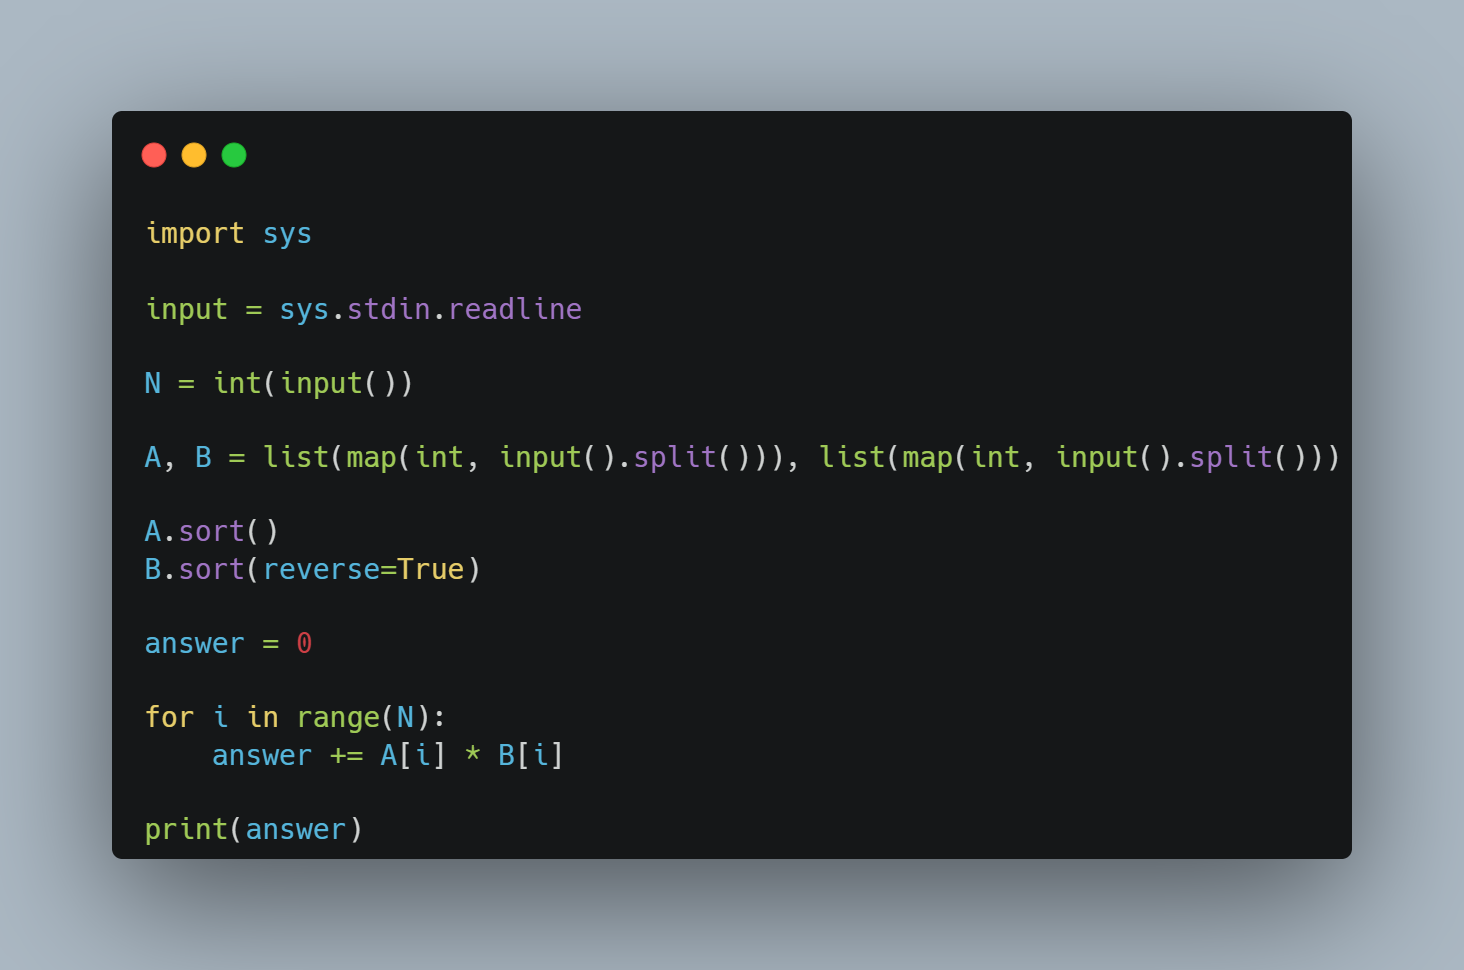Viewport: 1464px width, 970px height.
Task: Click 'reverse' in 'B.sort(reverse=True)'
Action: pyautogui.click(x=321, y=569)
